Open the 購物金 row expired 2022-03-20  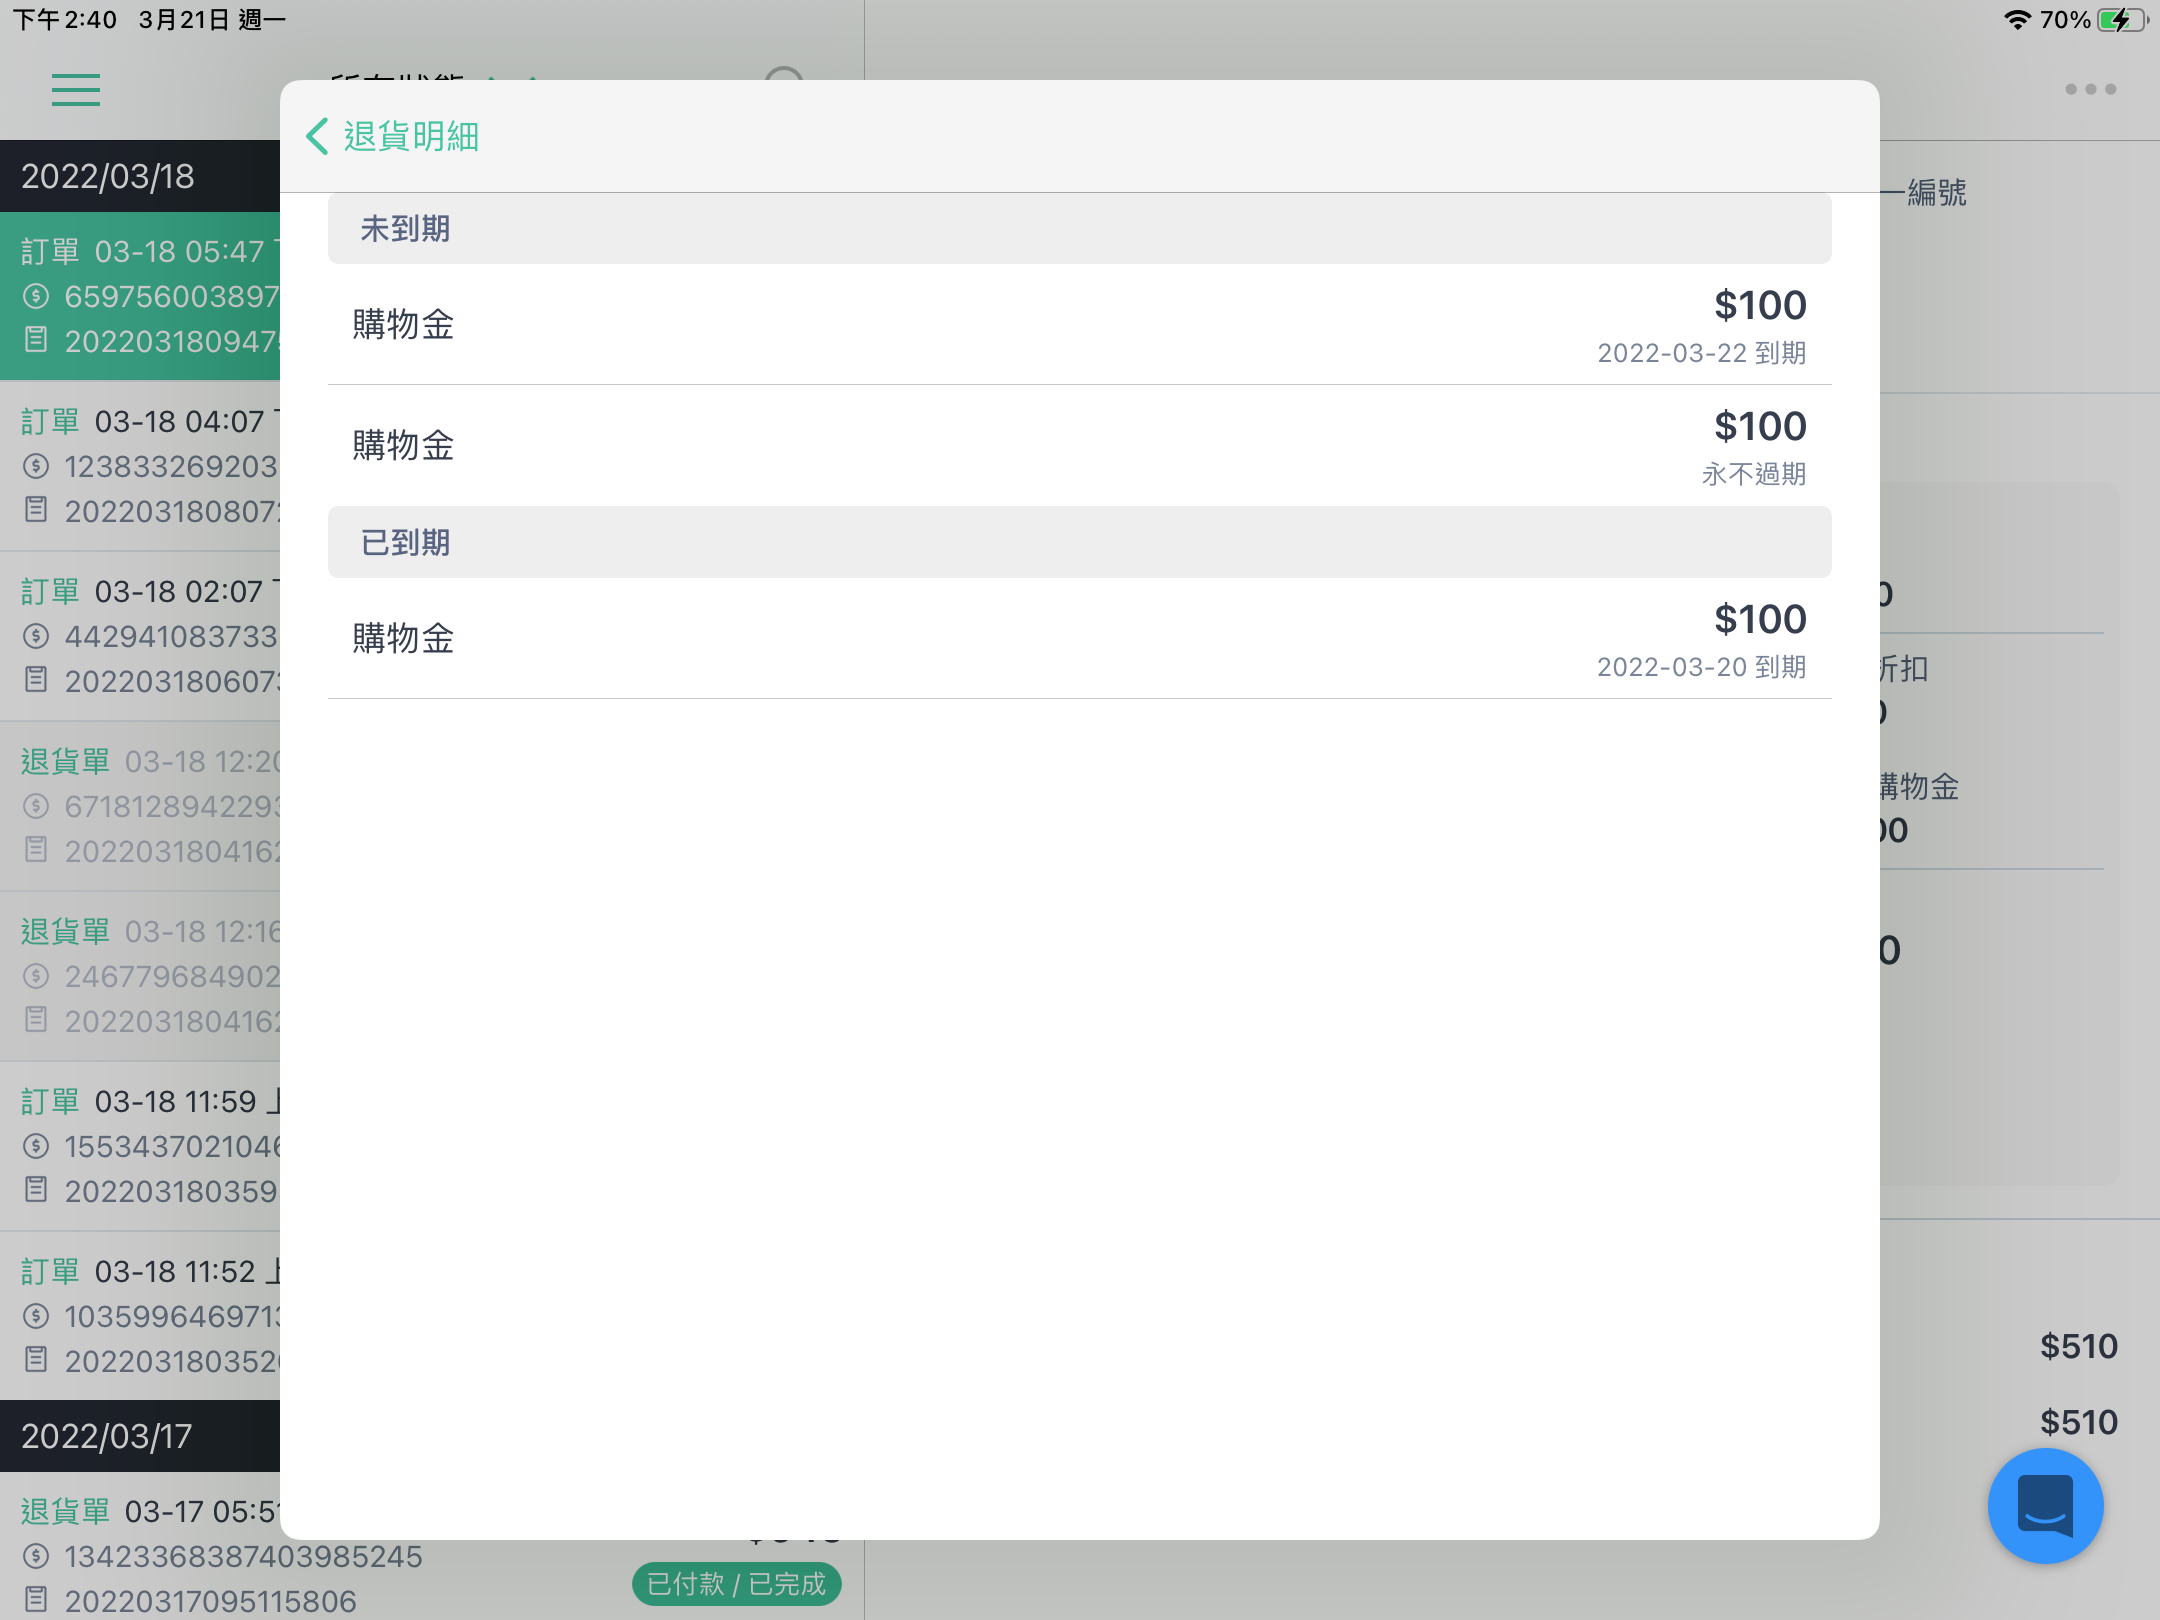[1079, 638]
